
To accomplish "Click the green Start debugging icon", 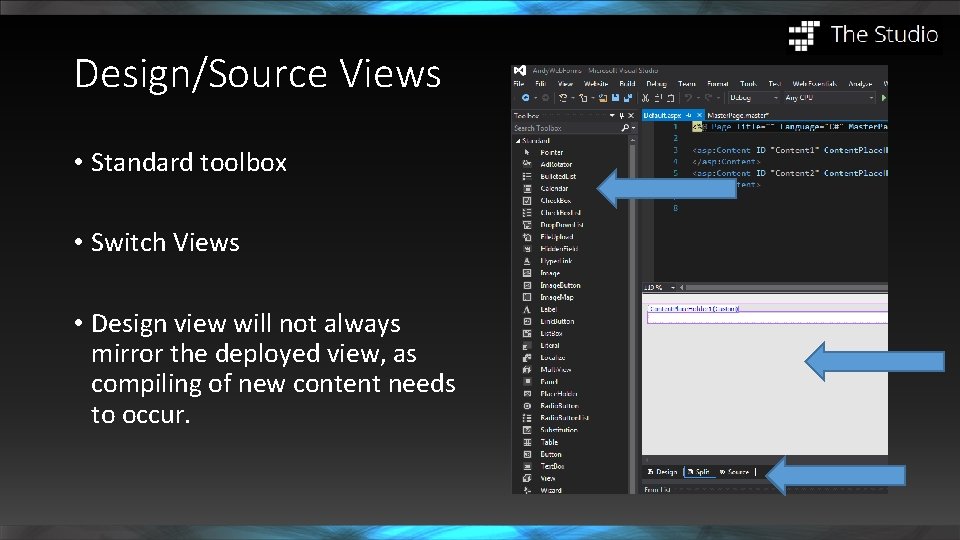I will click(x=883, y=98).
